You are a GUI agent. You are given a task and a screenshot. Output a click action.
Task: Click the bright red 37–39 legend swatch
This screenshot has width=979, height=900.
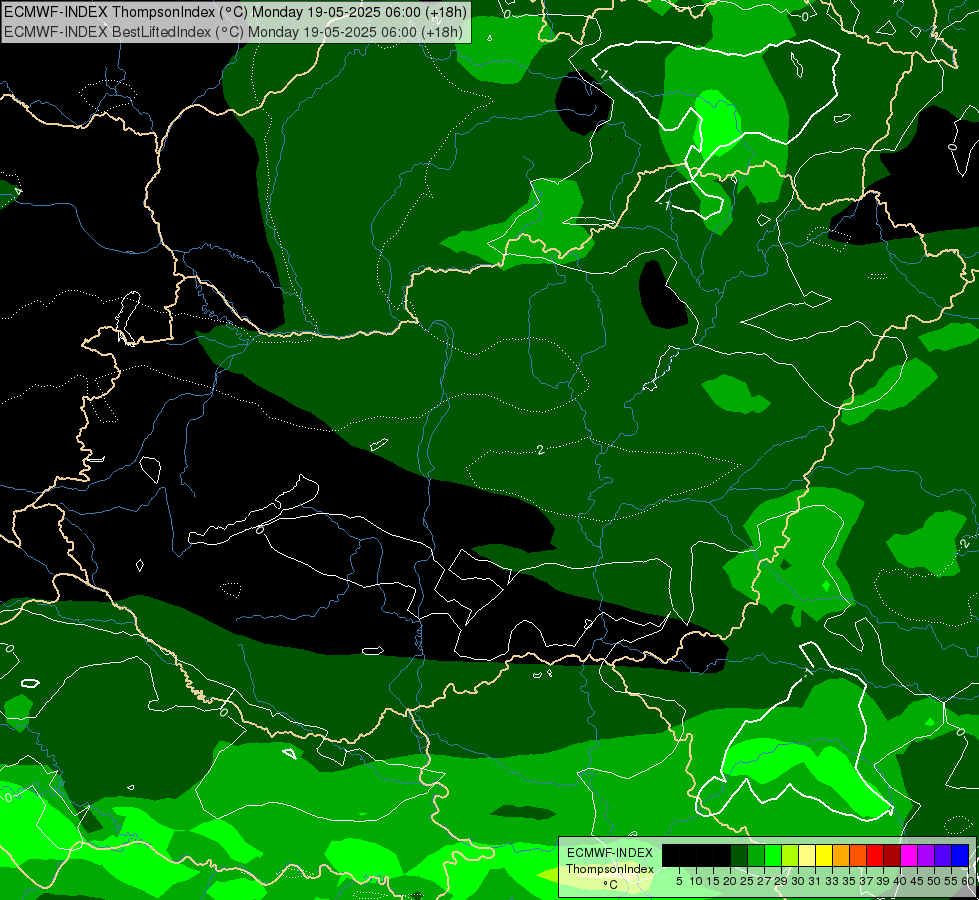pyautogui.click(x=875, y=856)
